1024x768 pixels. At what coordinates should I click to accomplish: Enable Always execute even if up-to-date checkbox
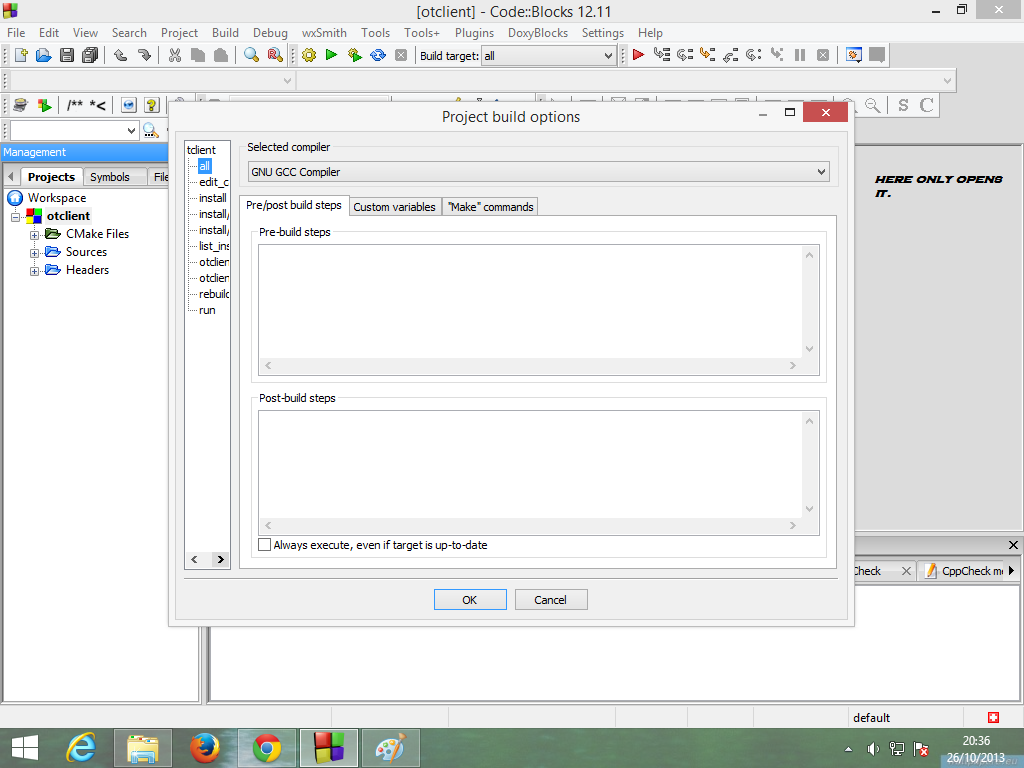pyautogui.click(x=264, y=545)
